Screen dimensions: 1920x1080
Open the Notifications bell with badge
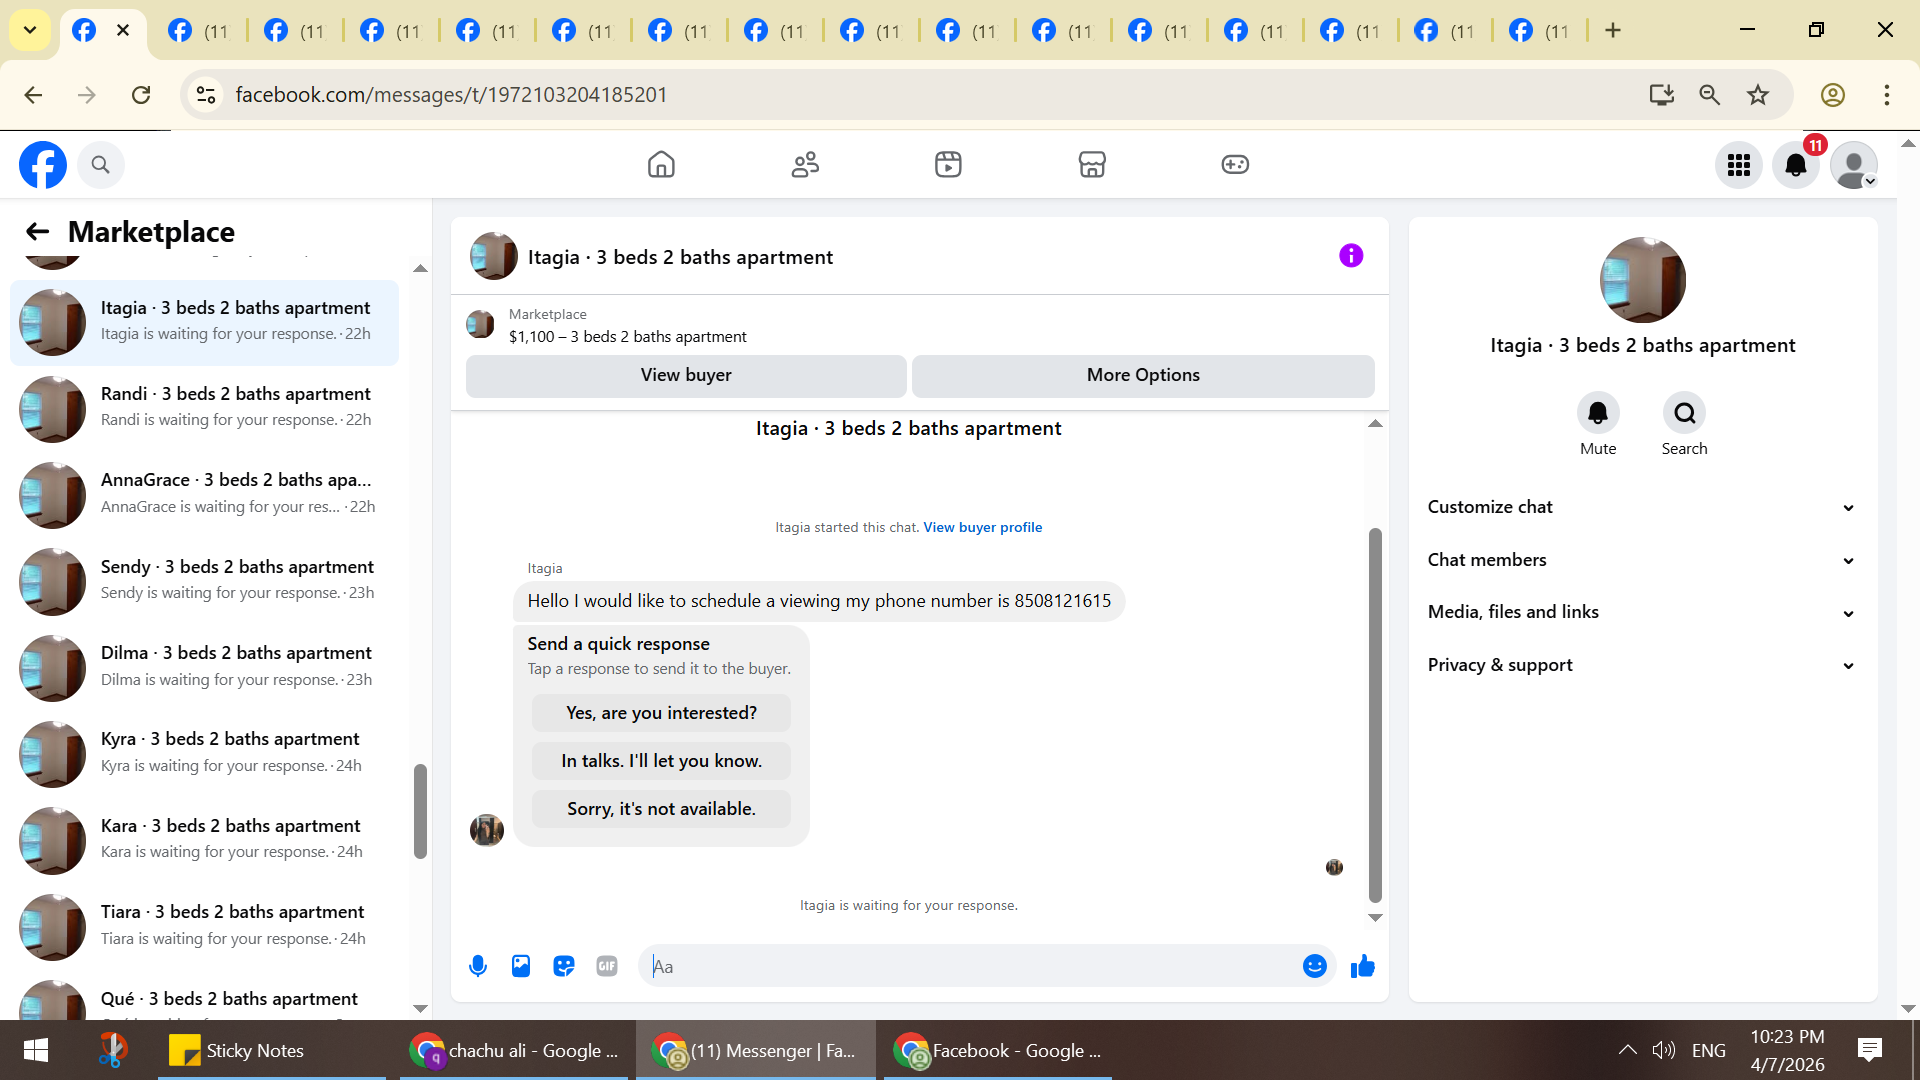[1796, 165]
